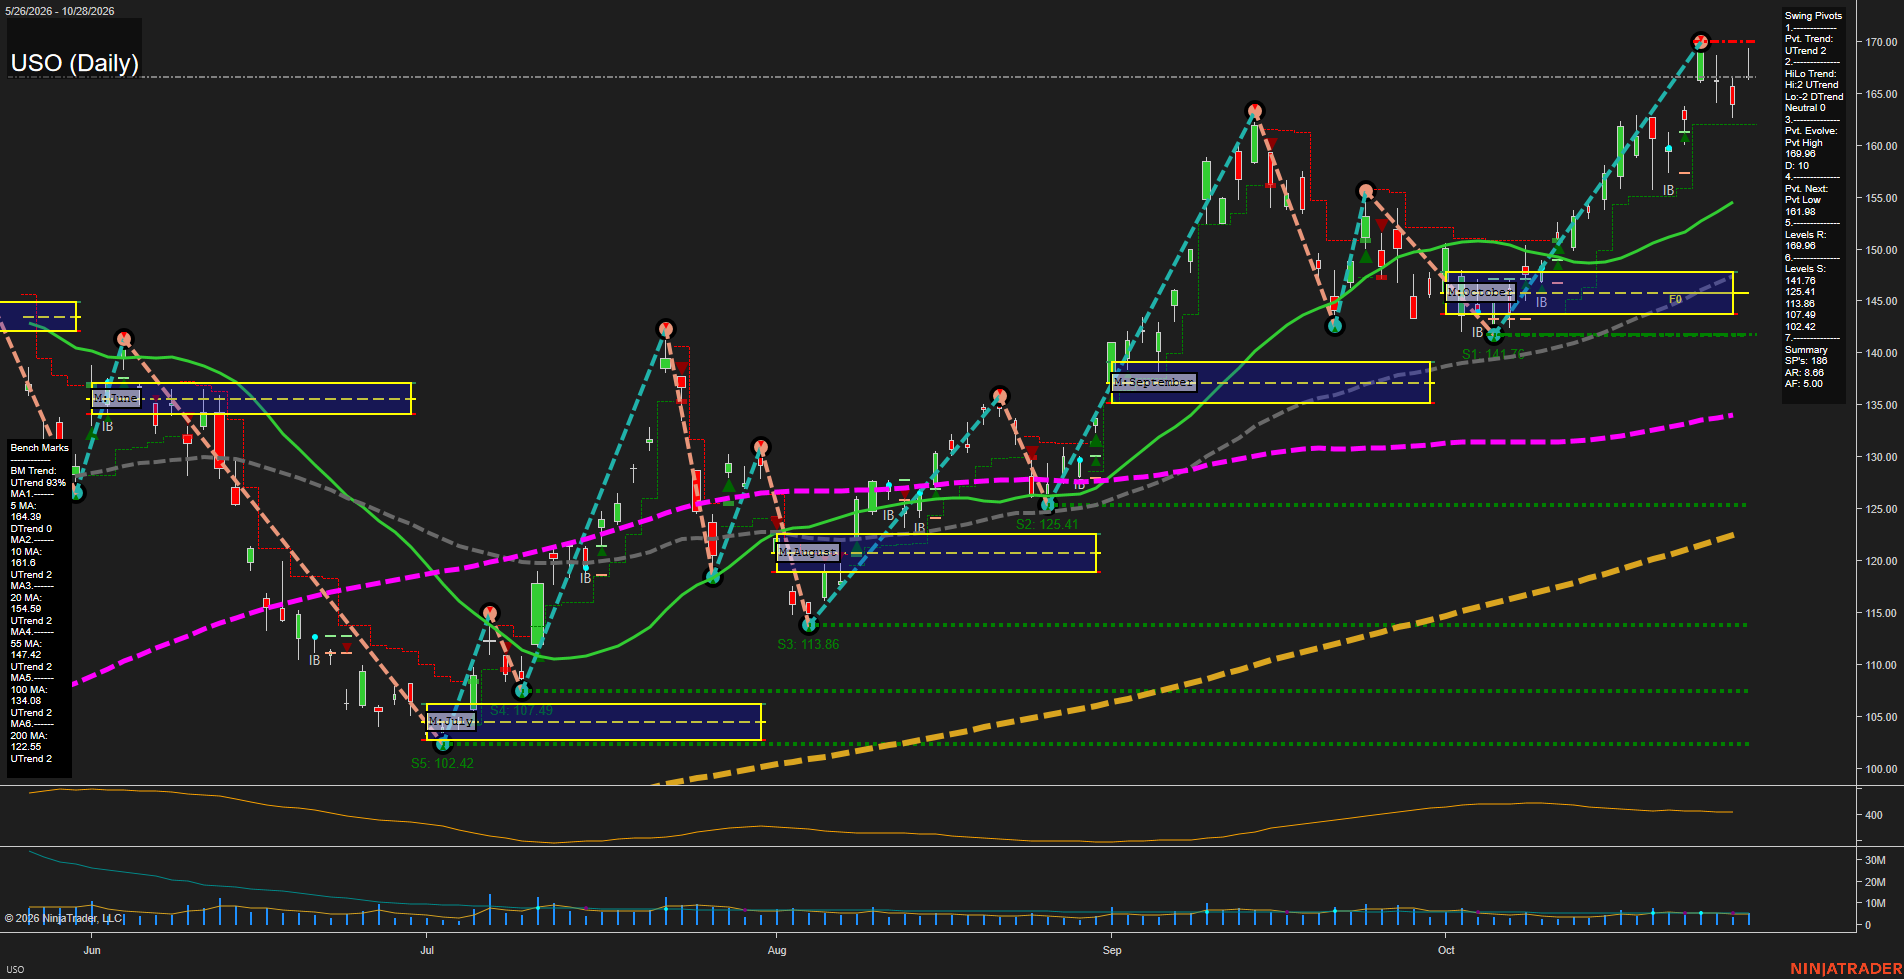Click the NINJATRADER logo
The height and width of the screenshot is (979, 1904).
(1846, 969)
